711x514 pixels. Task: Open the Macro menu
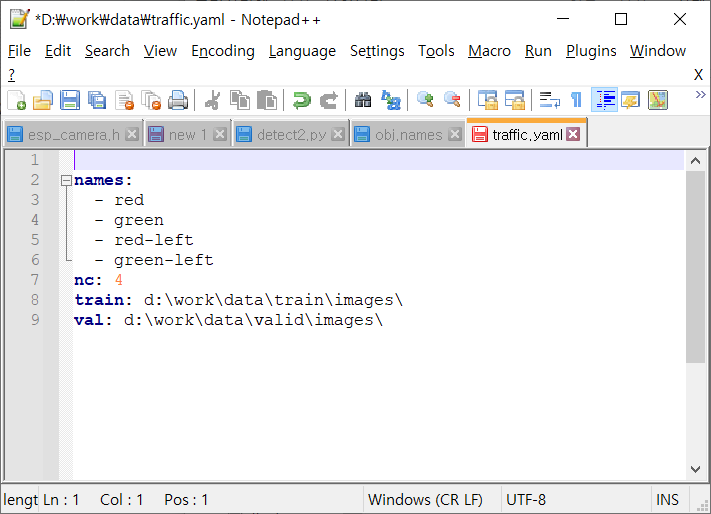pyautogui.click(x=489, y=51)
